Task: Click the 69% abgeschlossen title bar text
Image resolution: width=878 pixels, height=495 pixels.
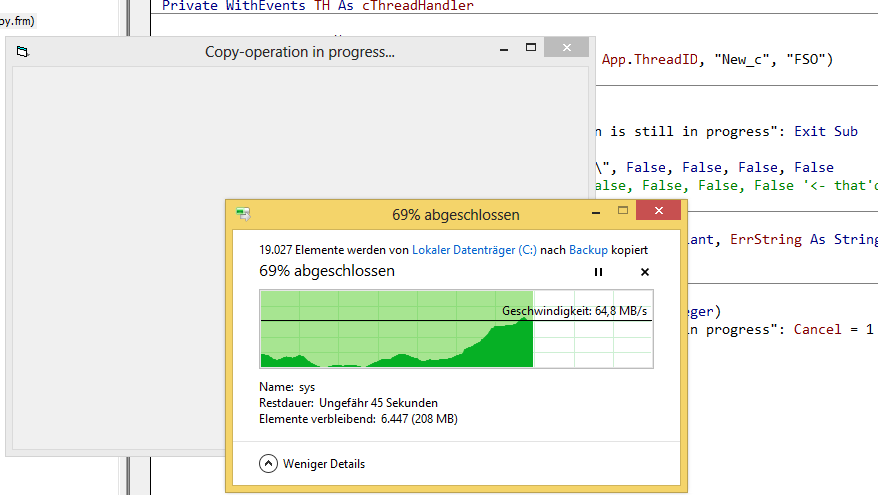Action: click(x=455, y=214)
